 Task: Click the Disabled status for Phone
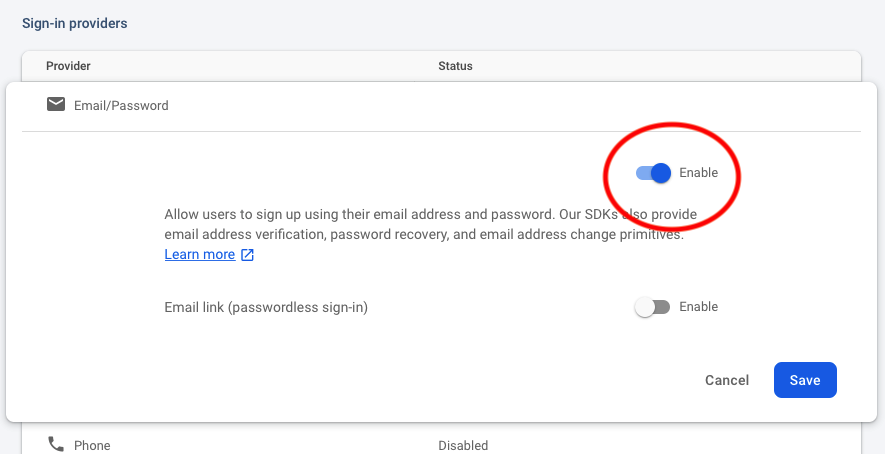point(463,445)
